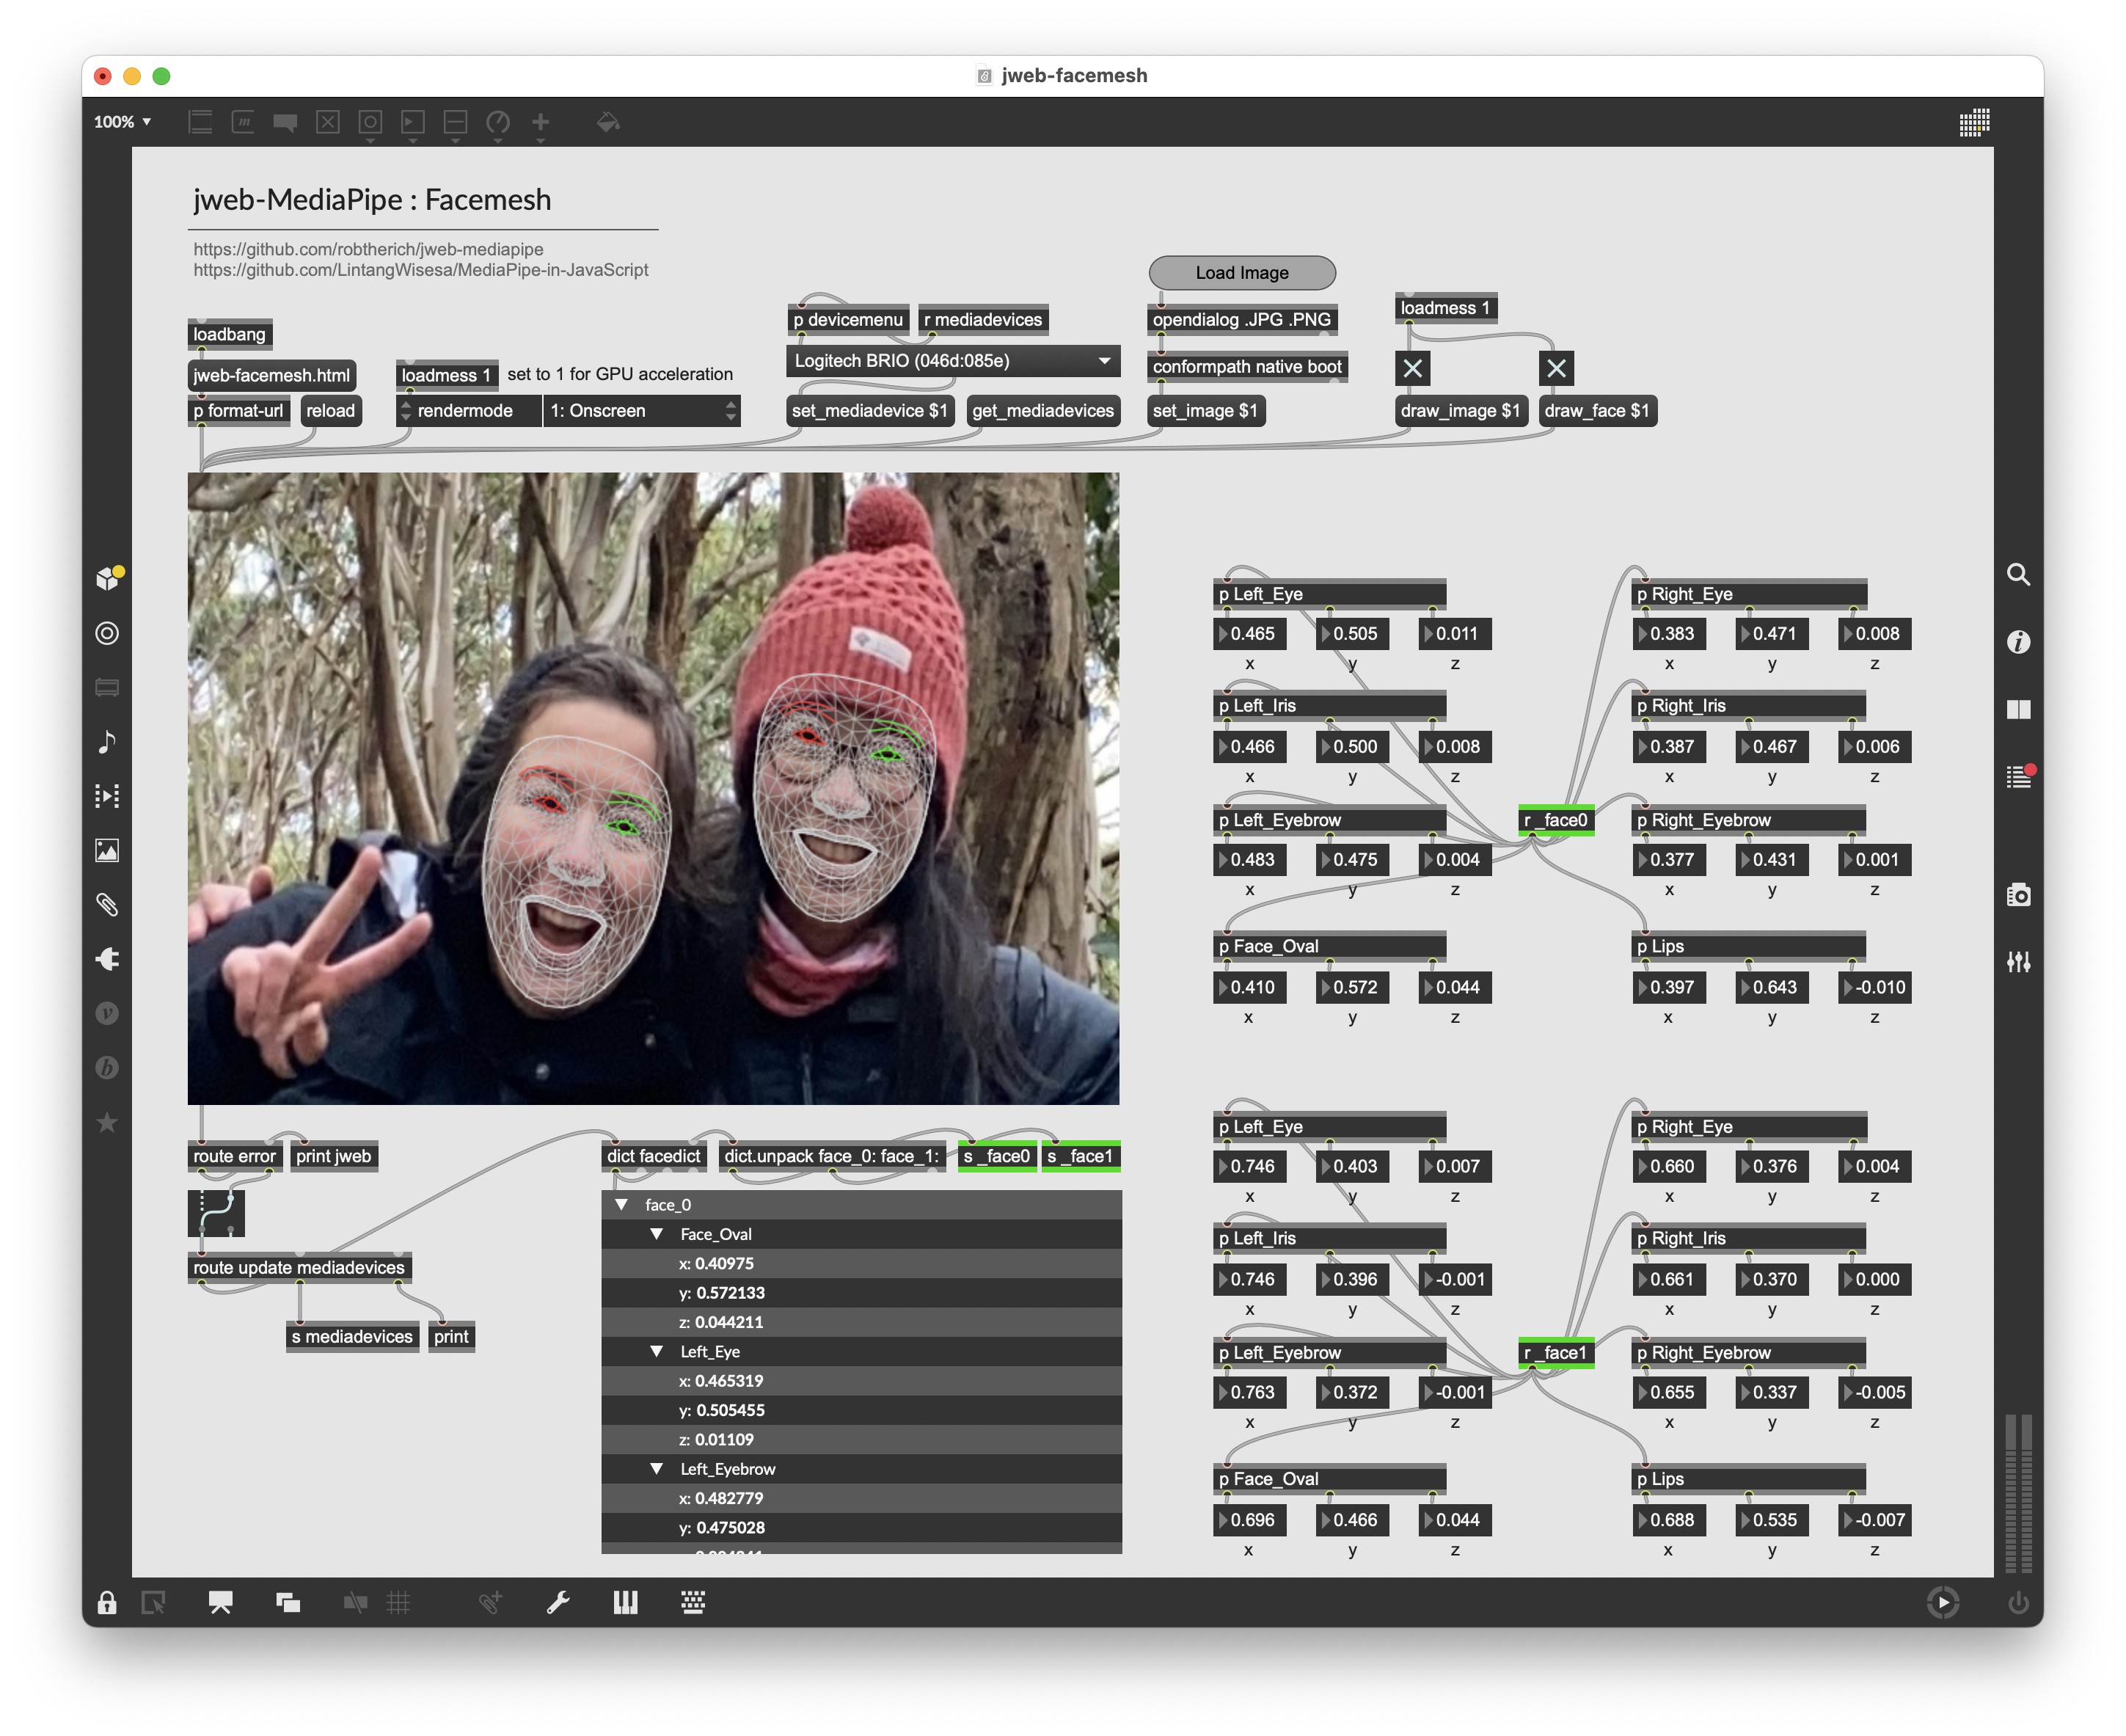Toggle the draw_image checkbox
The width and height of the screenshot is (2126, 1736).
(1412, 368)
